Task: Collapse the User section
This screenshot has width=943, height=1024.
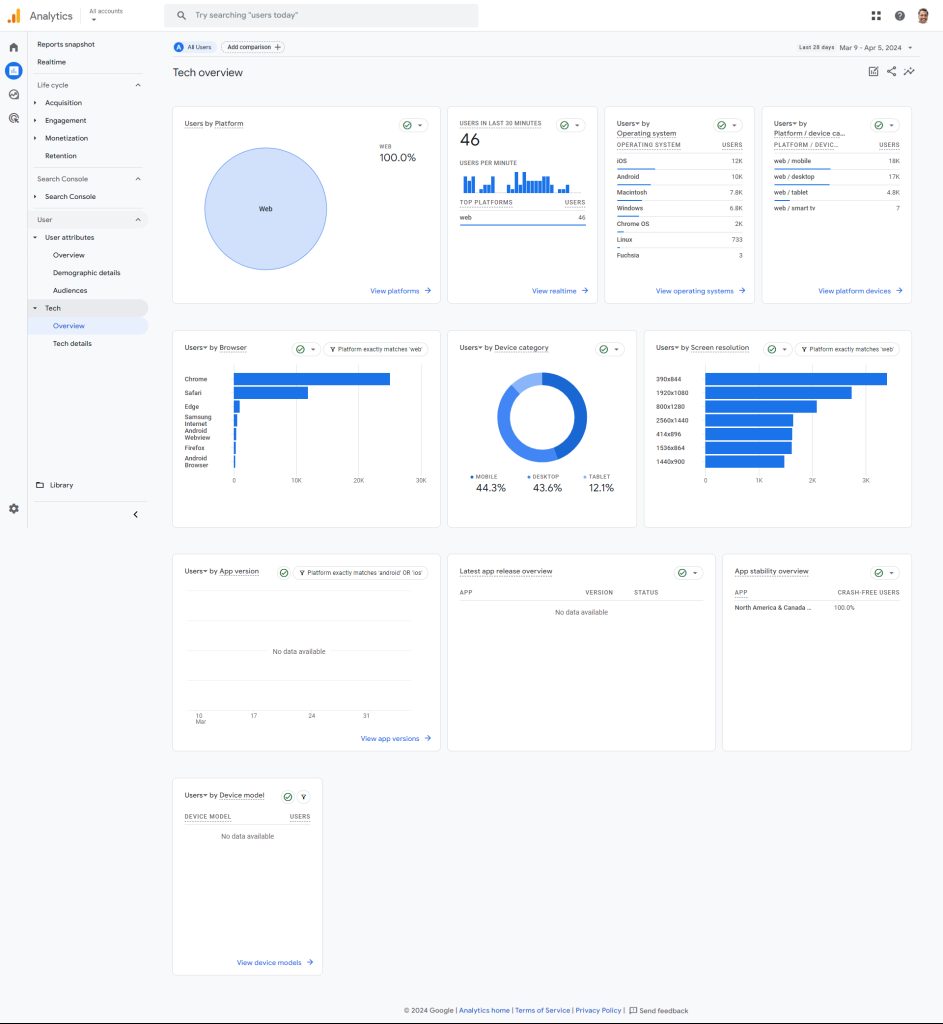Action: (x=138, y=219)
